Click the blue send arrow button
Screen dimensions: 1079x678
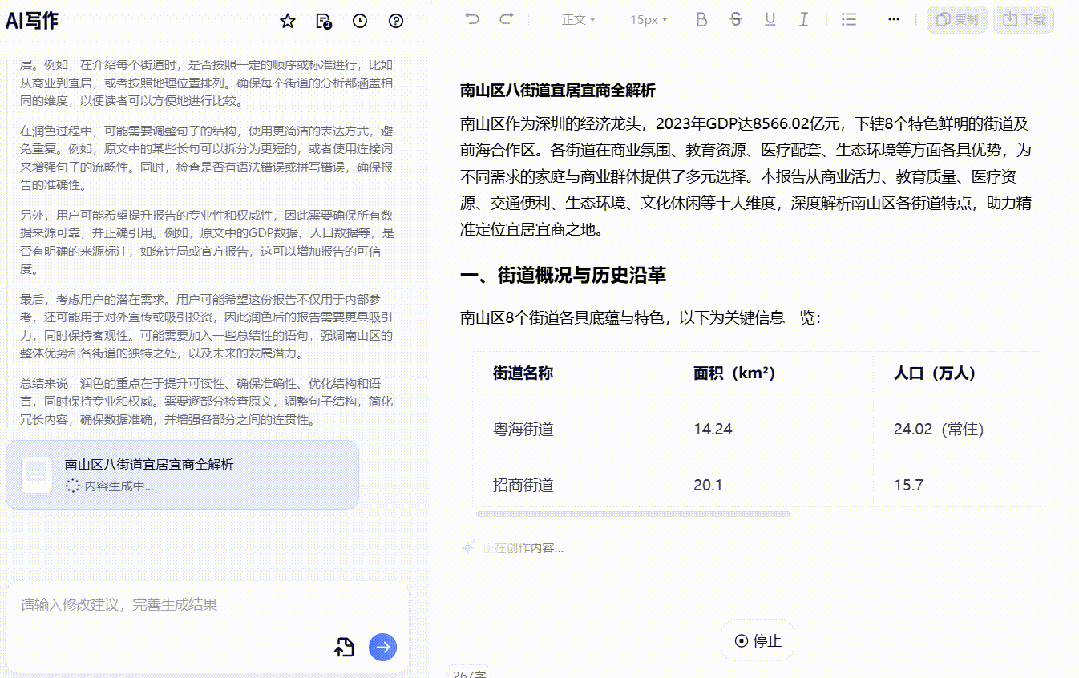click(382, 647)
